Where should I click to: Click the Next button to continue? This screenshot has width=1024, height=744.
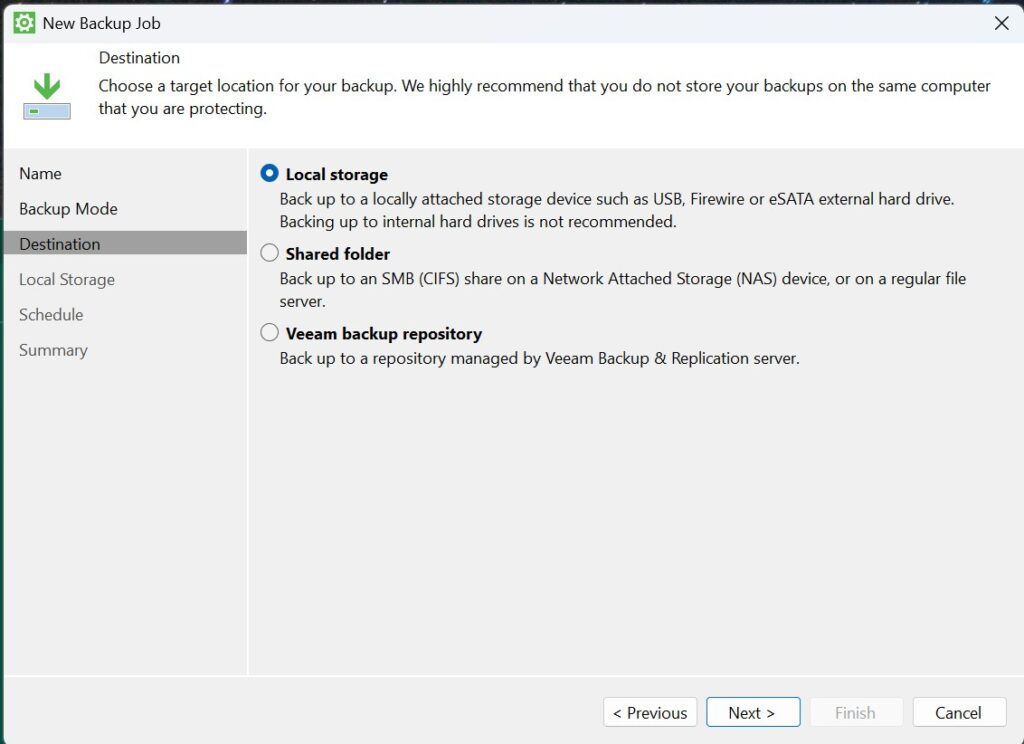[x=752, y=712]
